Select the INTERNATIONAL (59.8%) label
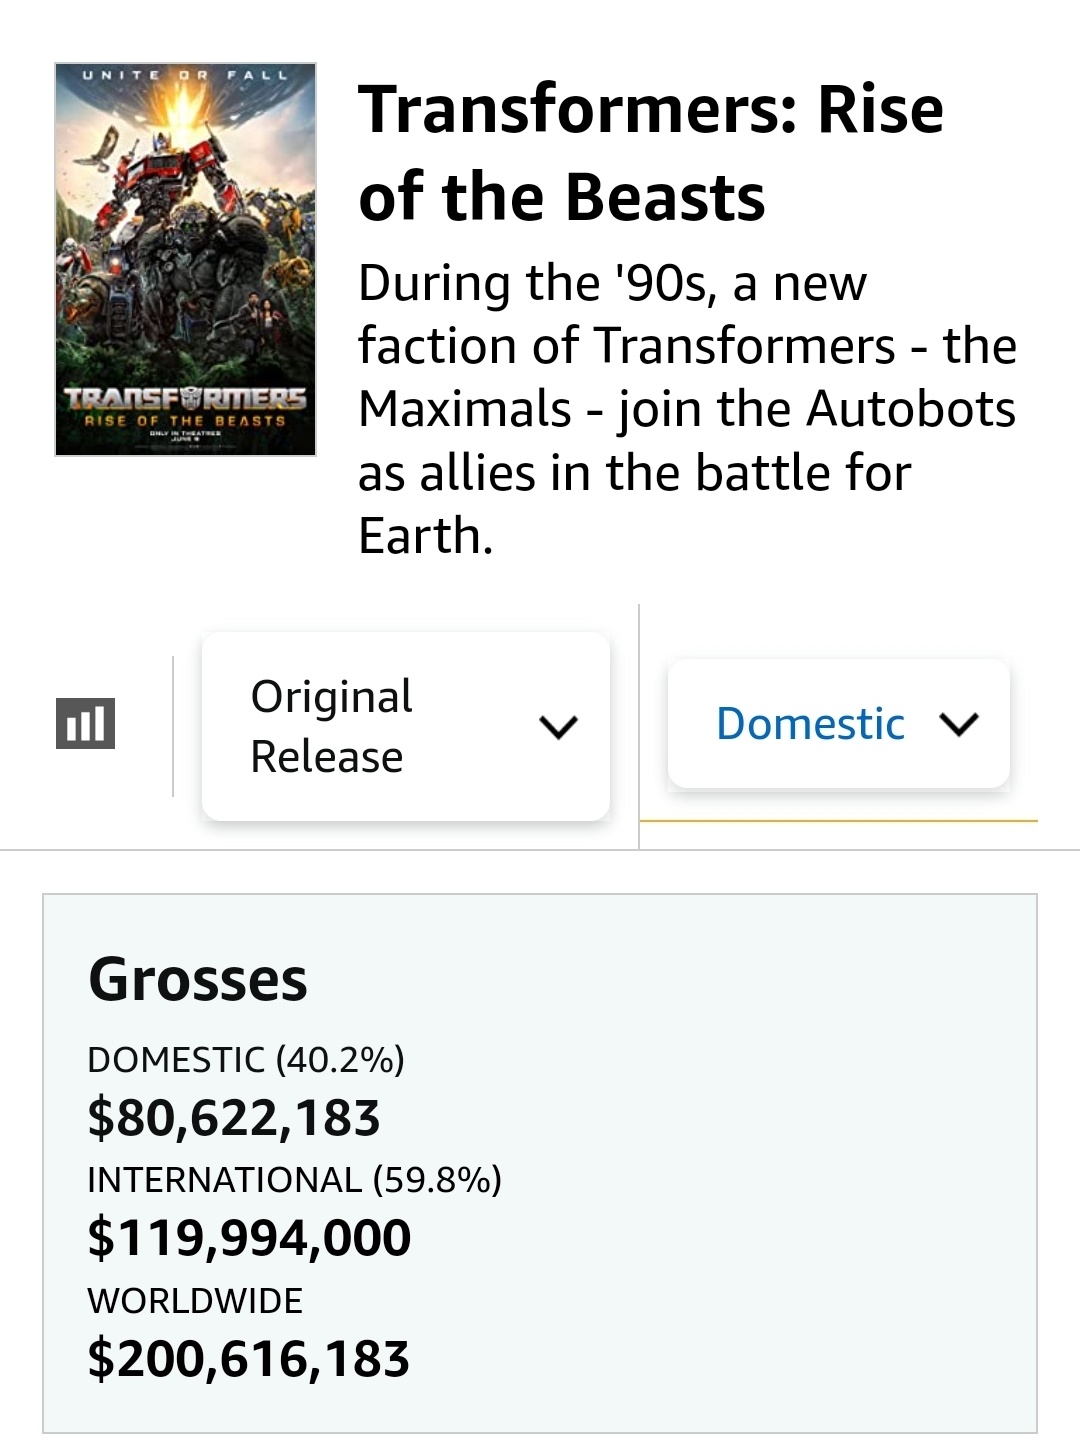 point(295,1180)
